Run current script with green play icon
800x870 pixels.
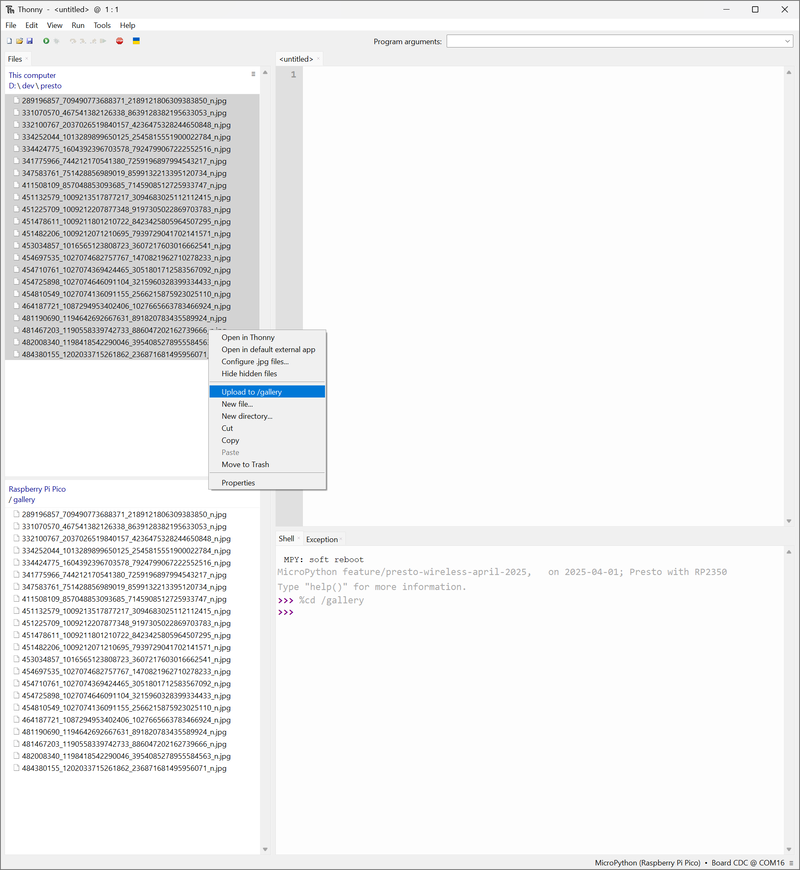[x=46, y=41]
